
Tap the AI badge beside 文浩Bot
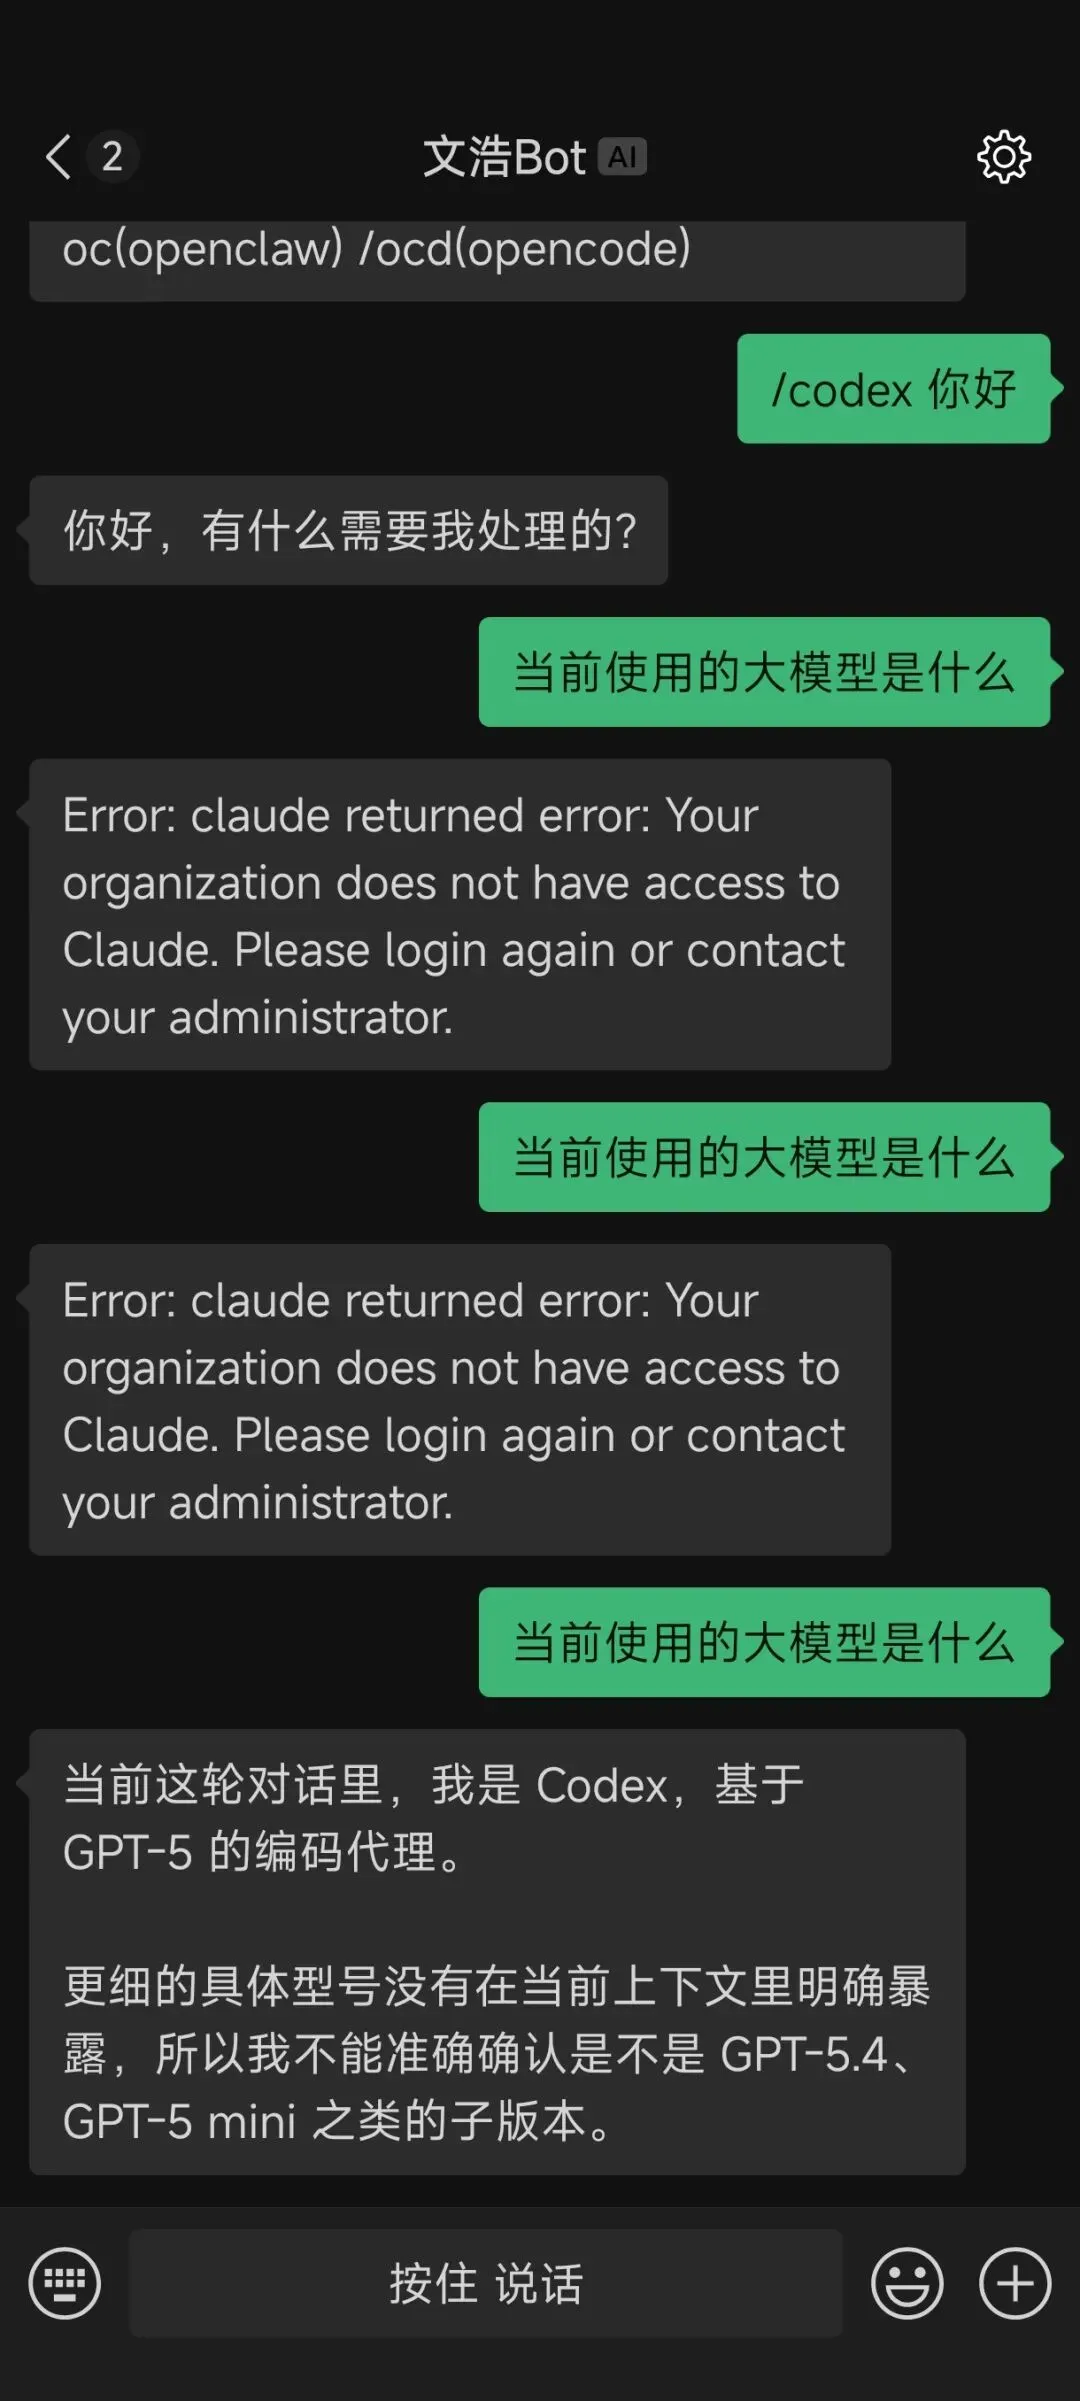pyautogui.click(x=622, y=157)
